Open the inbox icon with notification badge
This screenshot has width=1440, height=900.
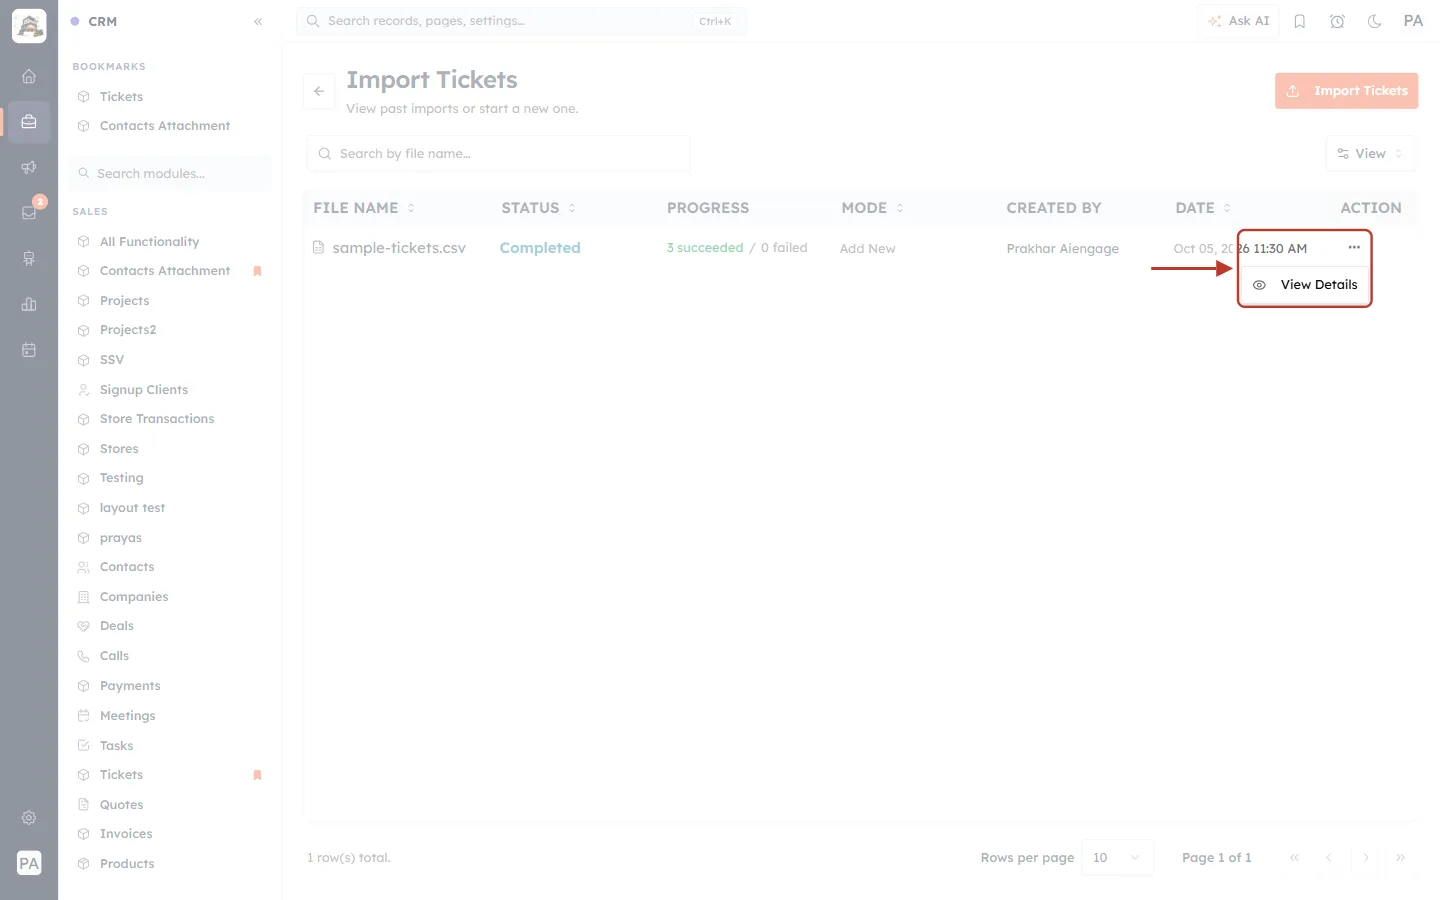[29, 213]
